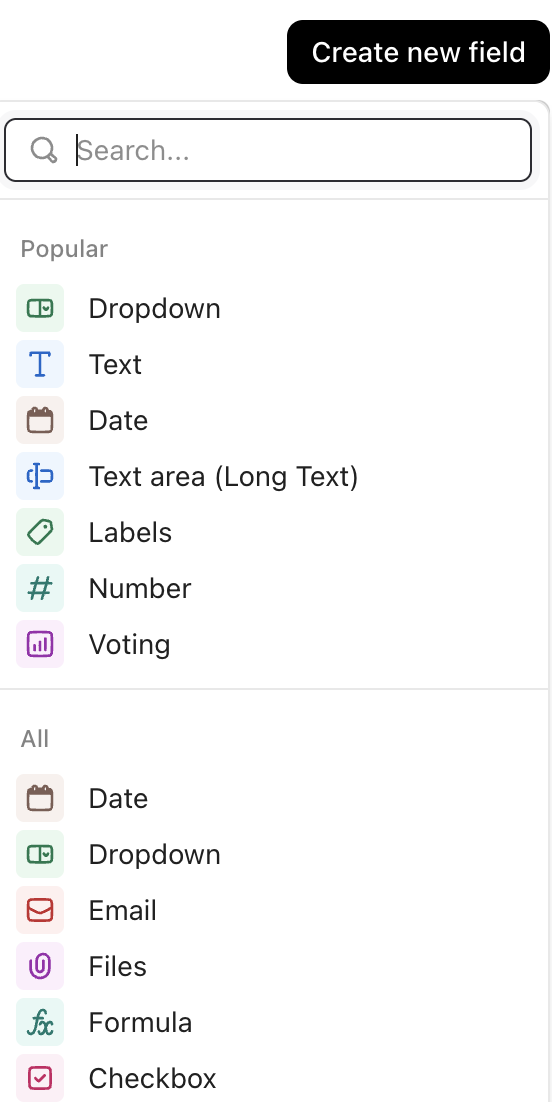Focus the Search field types input
The image size is (552, 1102).
coord(267,150)
